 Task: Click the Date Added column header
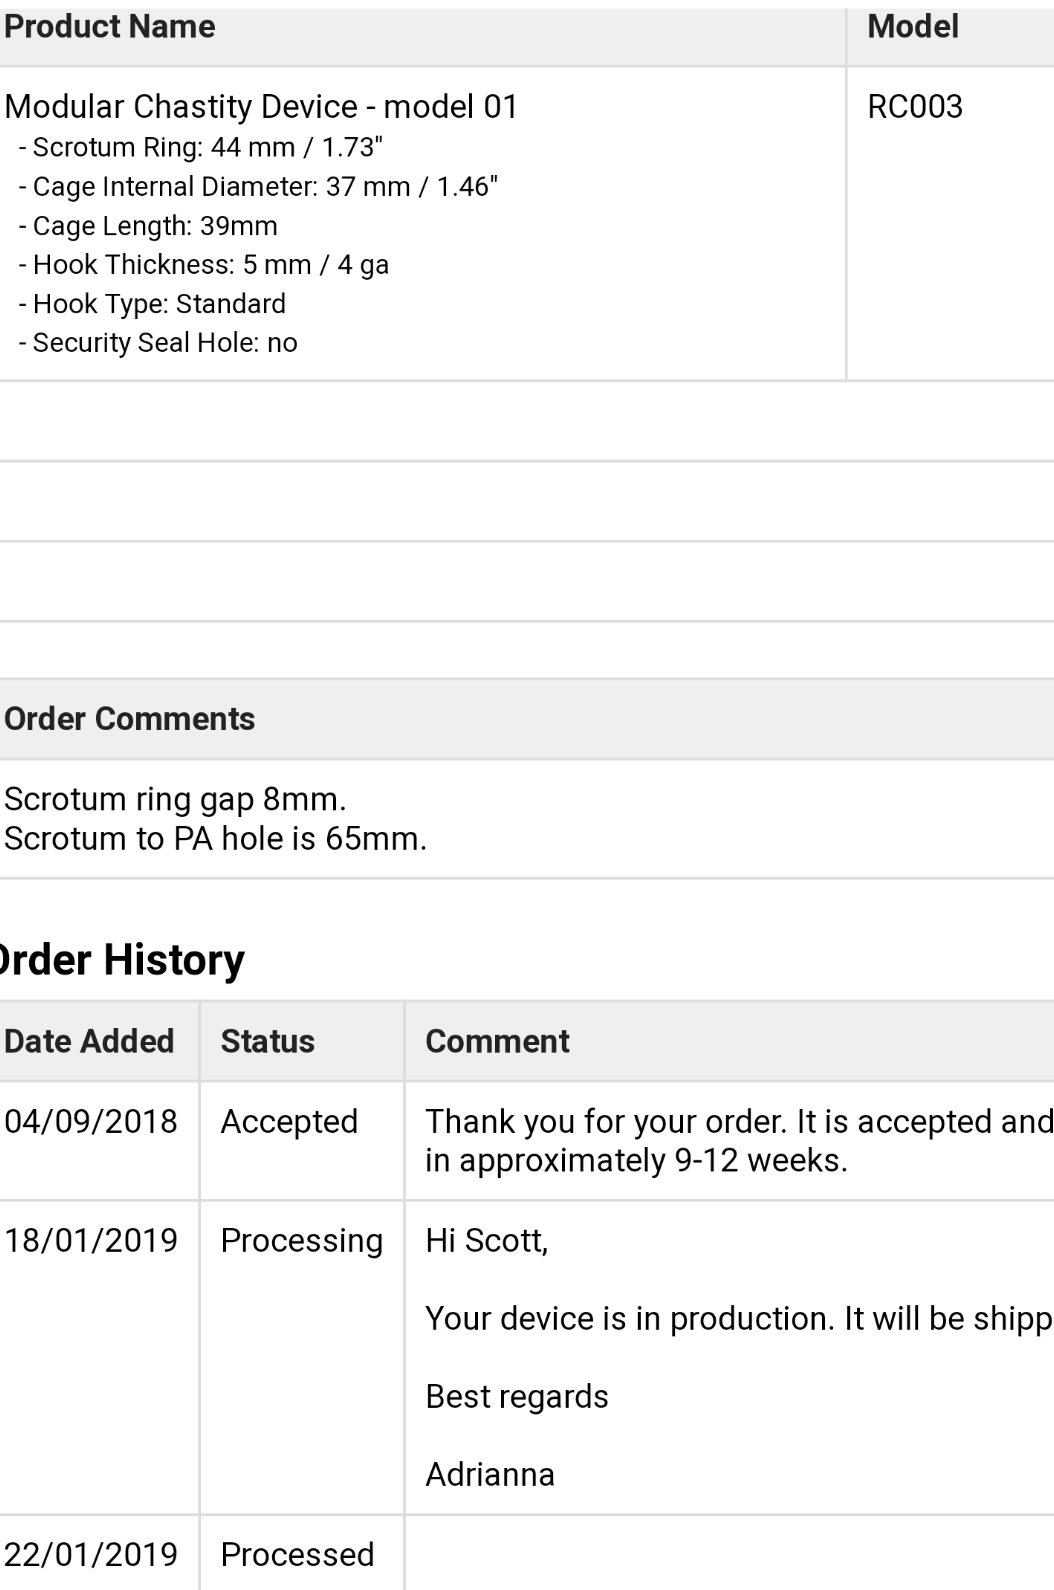coord(89,1041)
